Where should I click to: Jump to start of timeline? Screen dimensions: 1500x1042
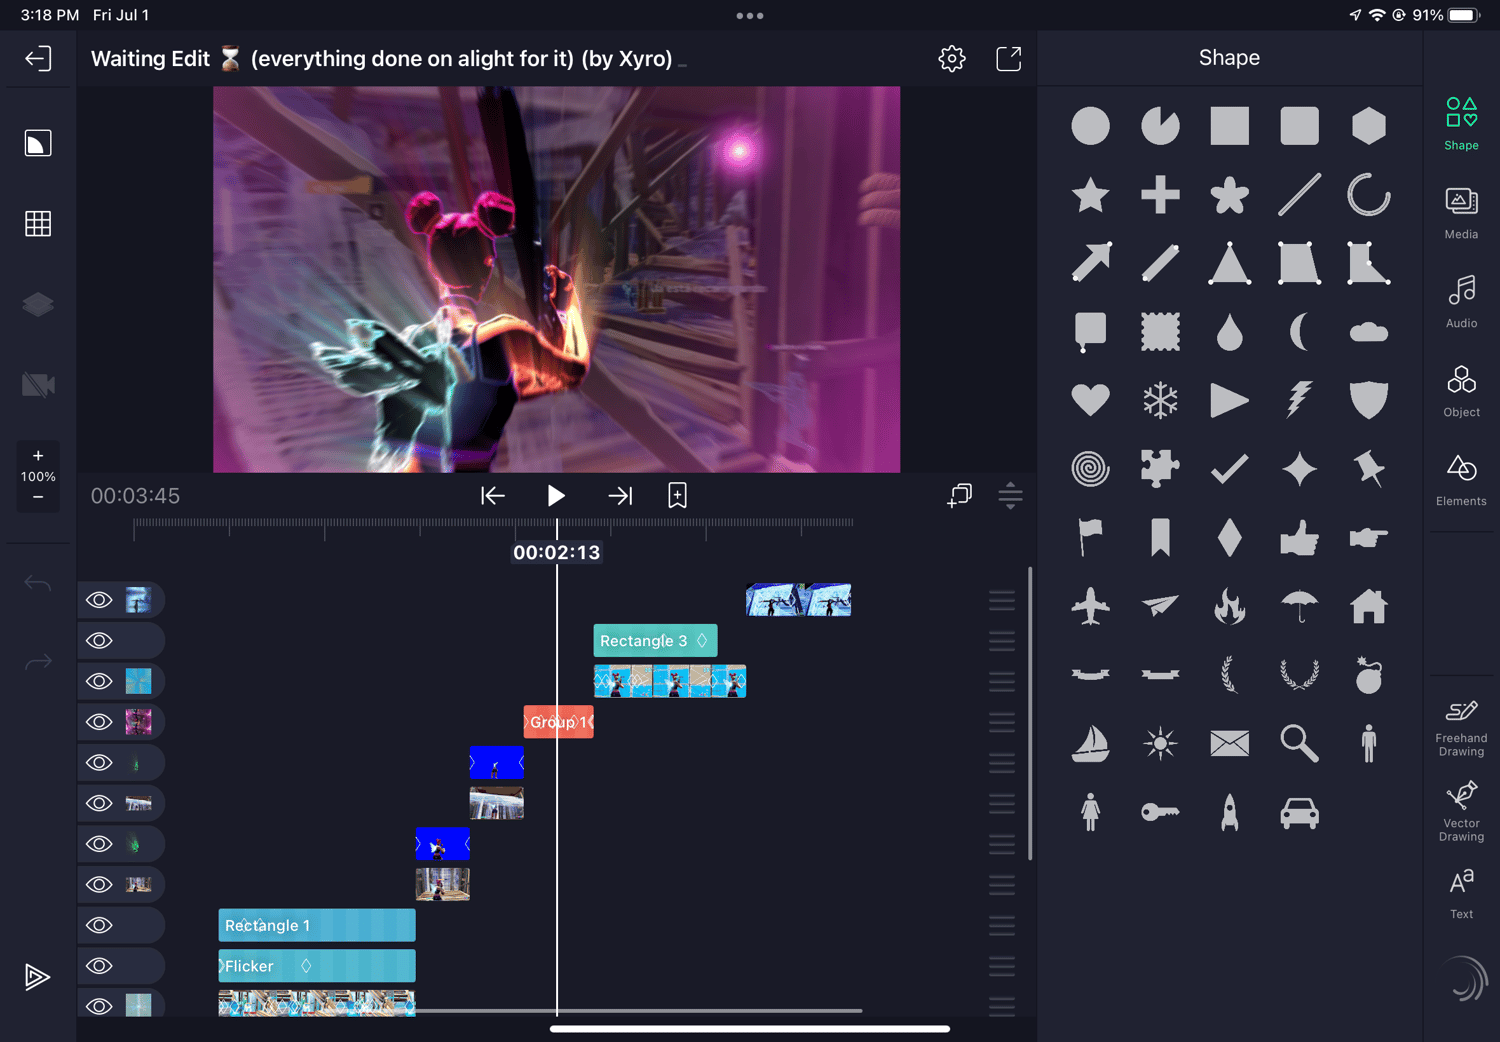(x=492, y=496)
